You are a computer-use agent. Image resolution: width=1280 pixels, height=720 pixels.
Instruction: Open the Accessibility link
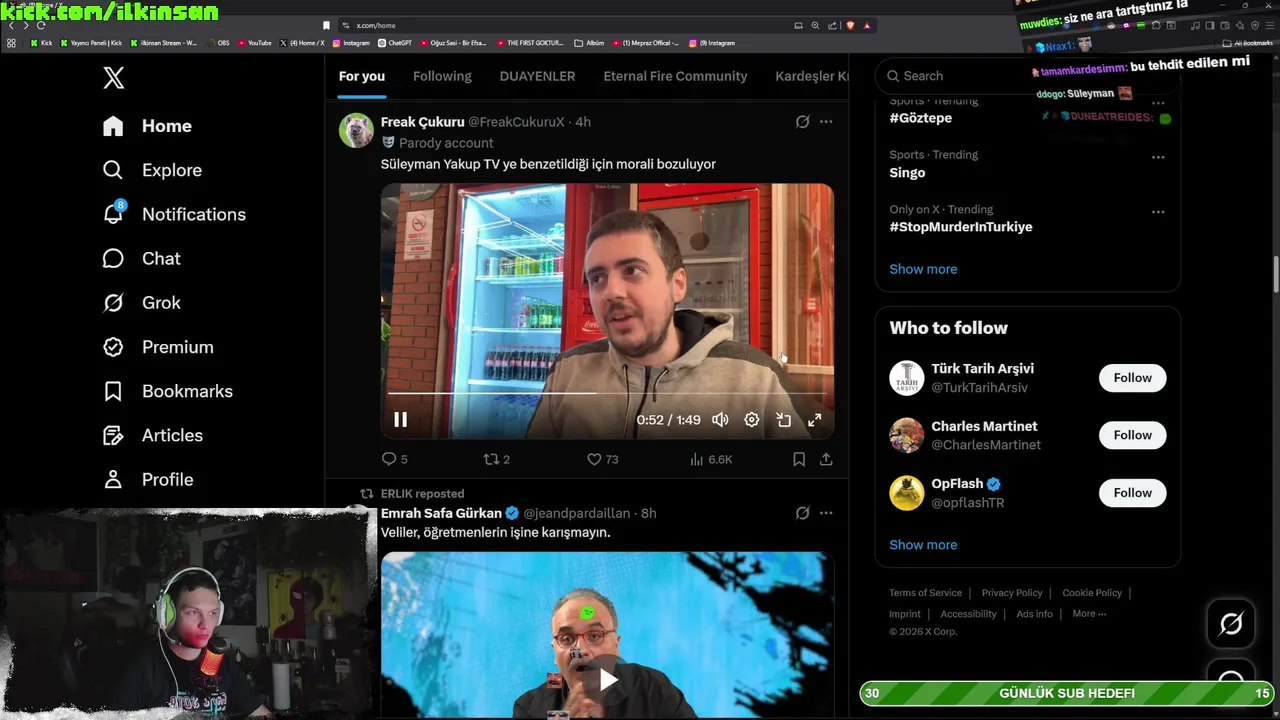pyautogui.click(x=968, y=614)
